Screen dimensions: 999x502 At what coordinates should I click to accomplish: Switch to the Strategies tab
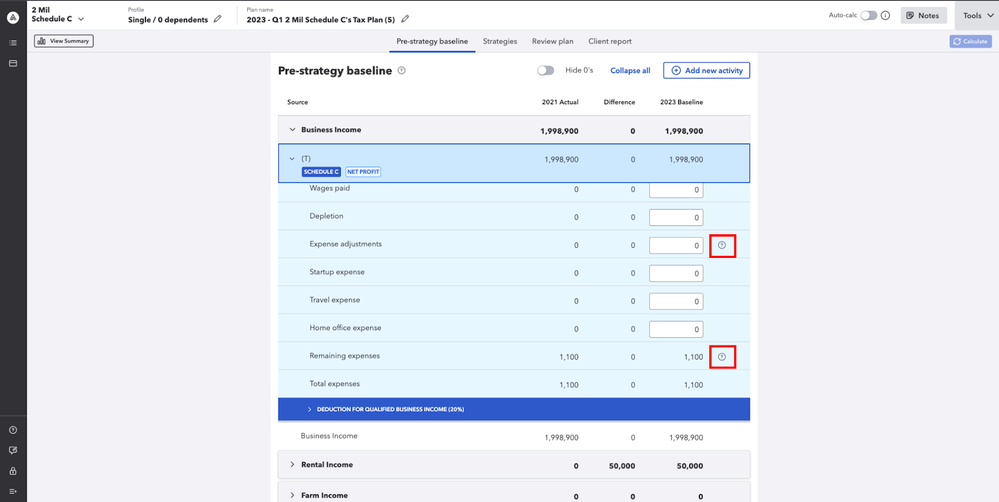(x=500, y=42)
